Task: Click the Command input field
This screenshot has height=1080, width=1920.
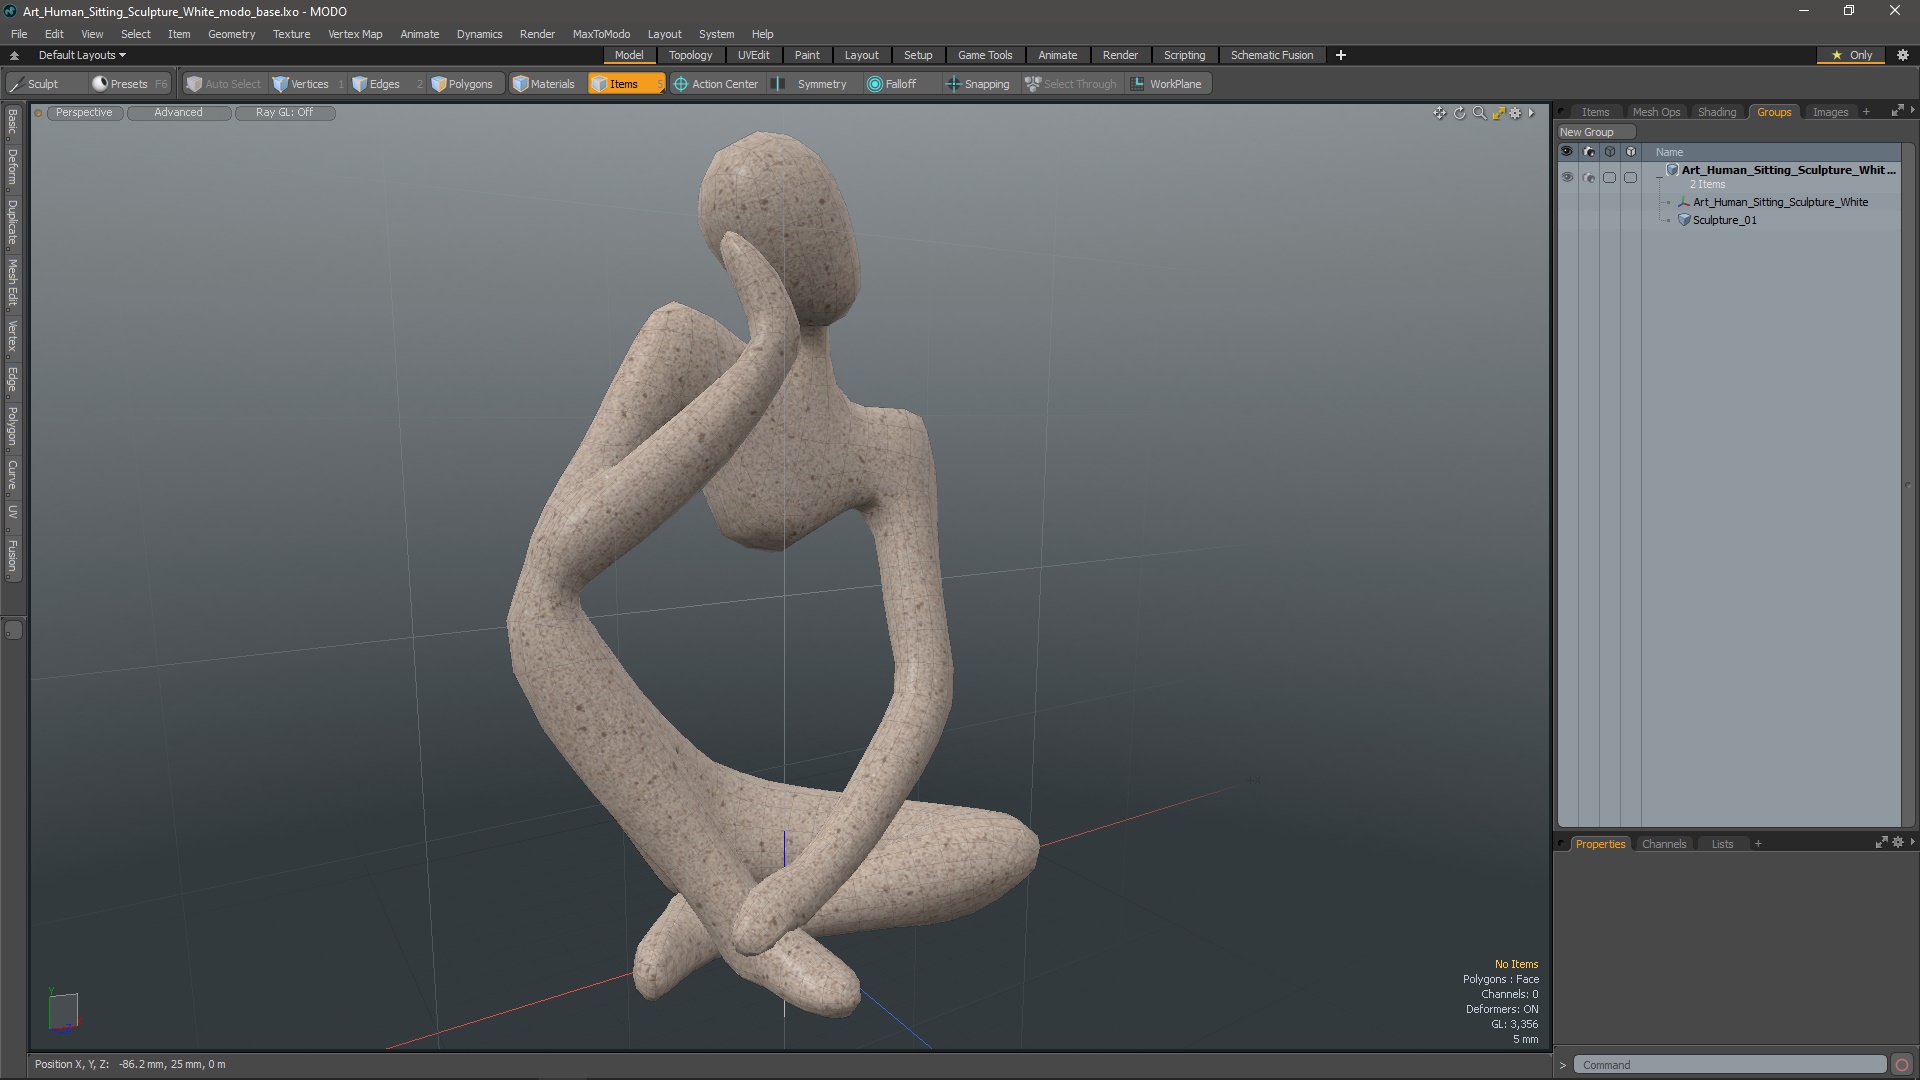Action: point(1729,1065)
